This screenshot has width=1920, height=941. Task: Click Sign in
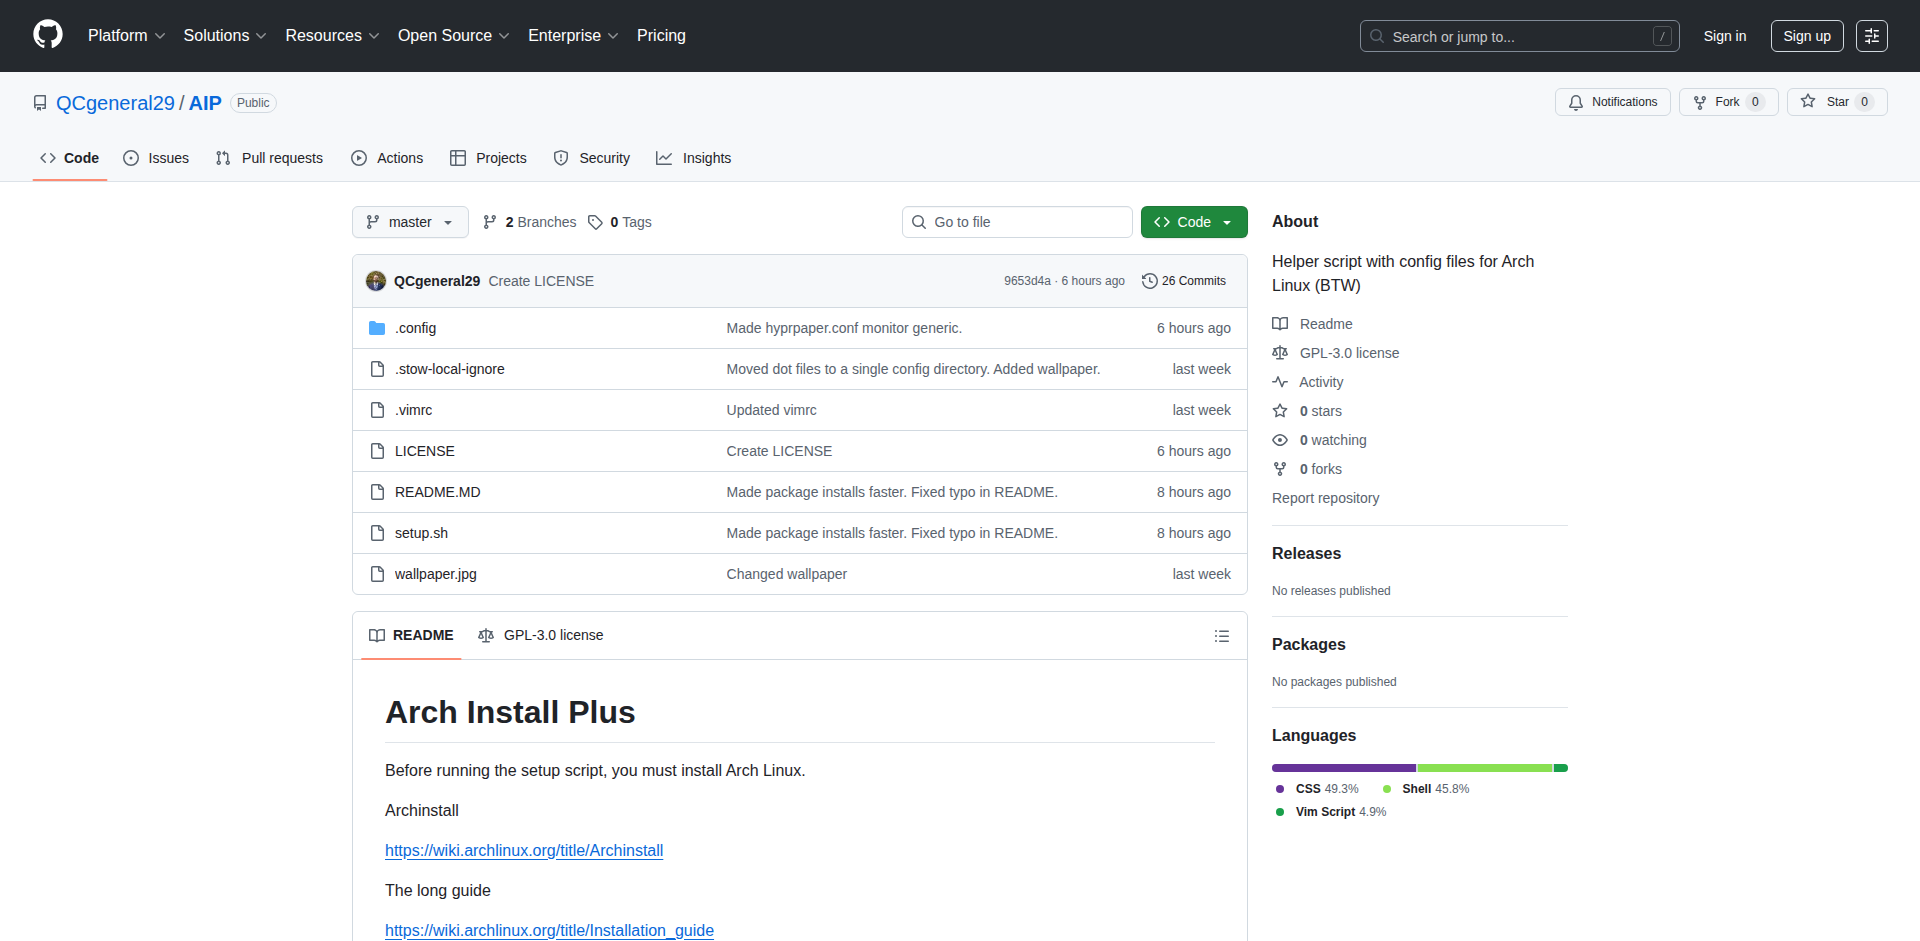click(1725, 36)
